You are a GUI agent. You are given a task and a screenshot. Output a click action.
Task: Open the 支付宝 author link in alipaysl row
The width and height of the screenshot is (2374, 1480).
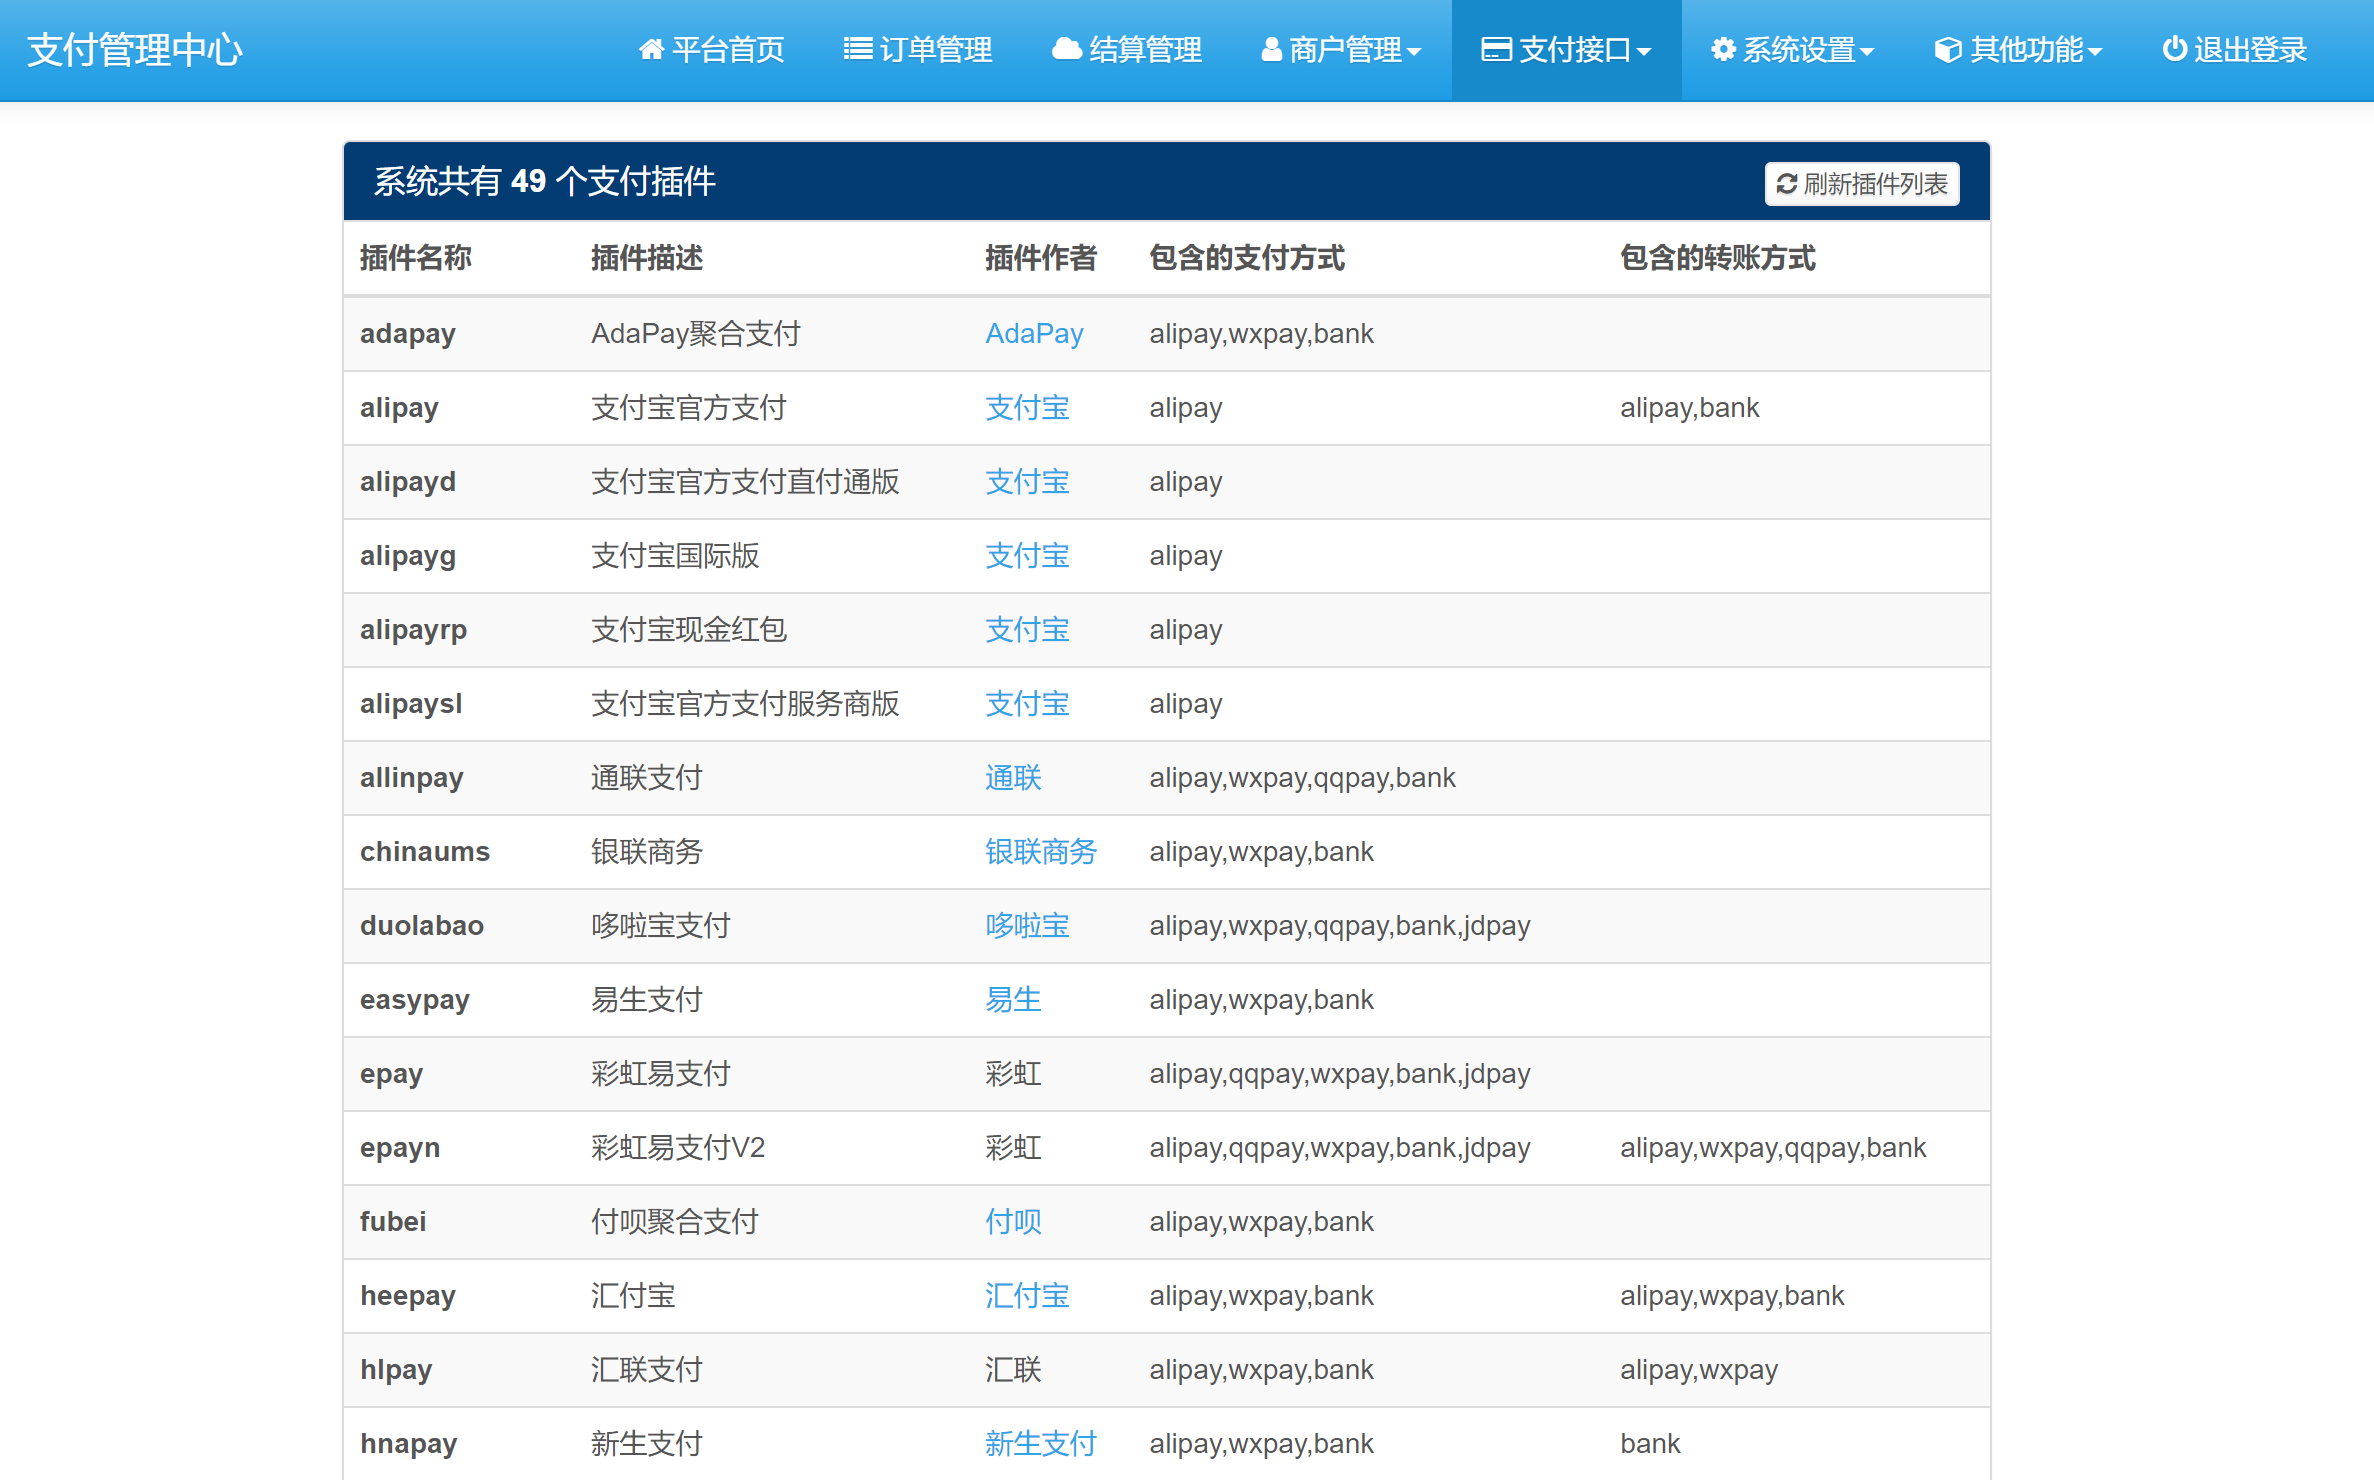point(1027,703)
